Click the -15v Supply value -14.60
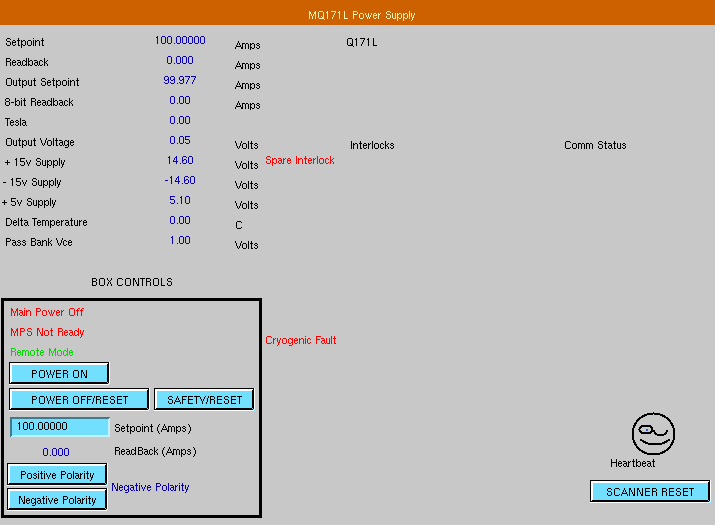 click(x=180, y=180)
